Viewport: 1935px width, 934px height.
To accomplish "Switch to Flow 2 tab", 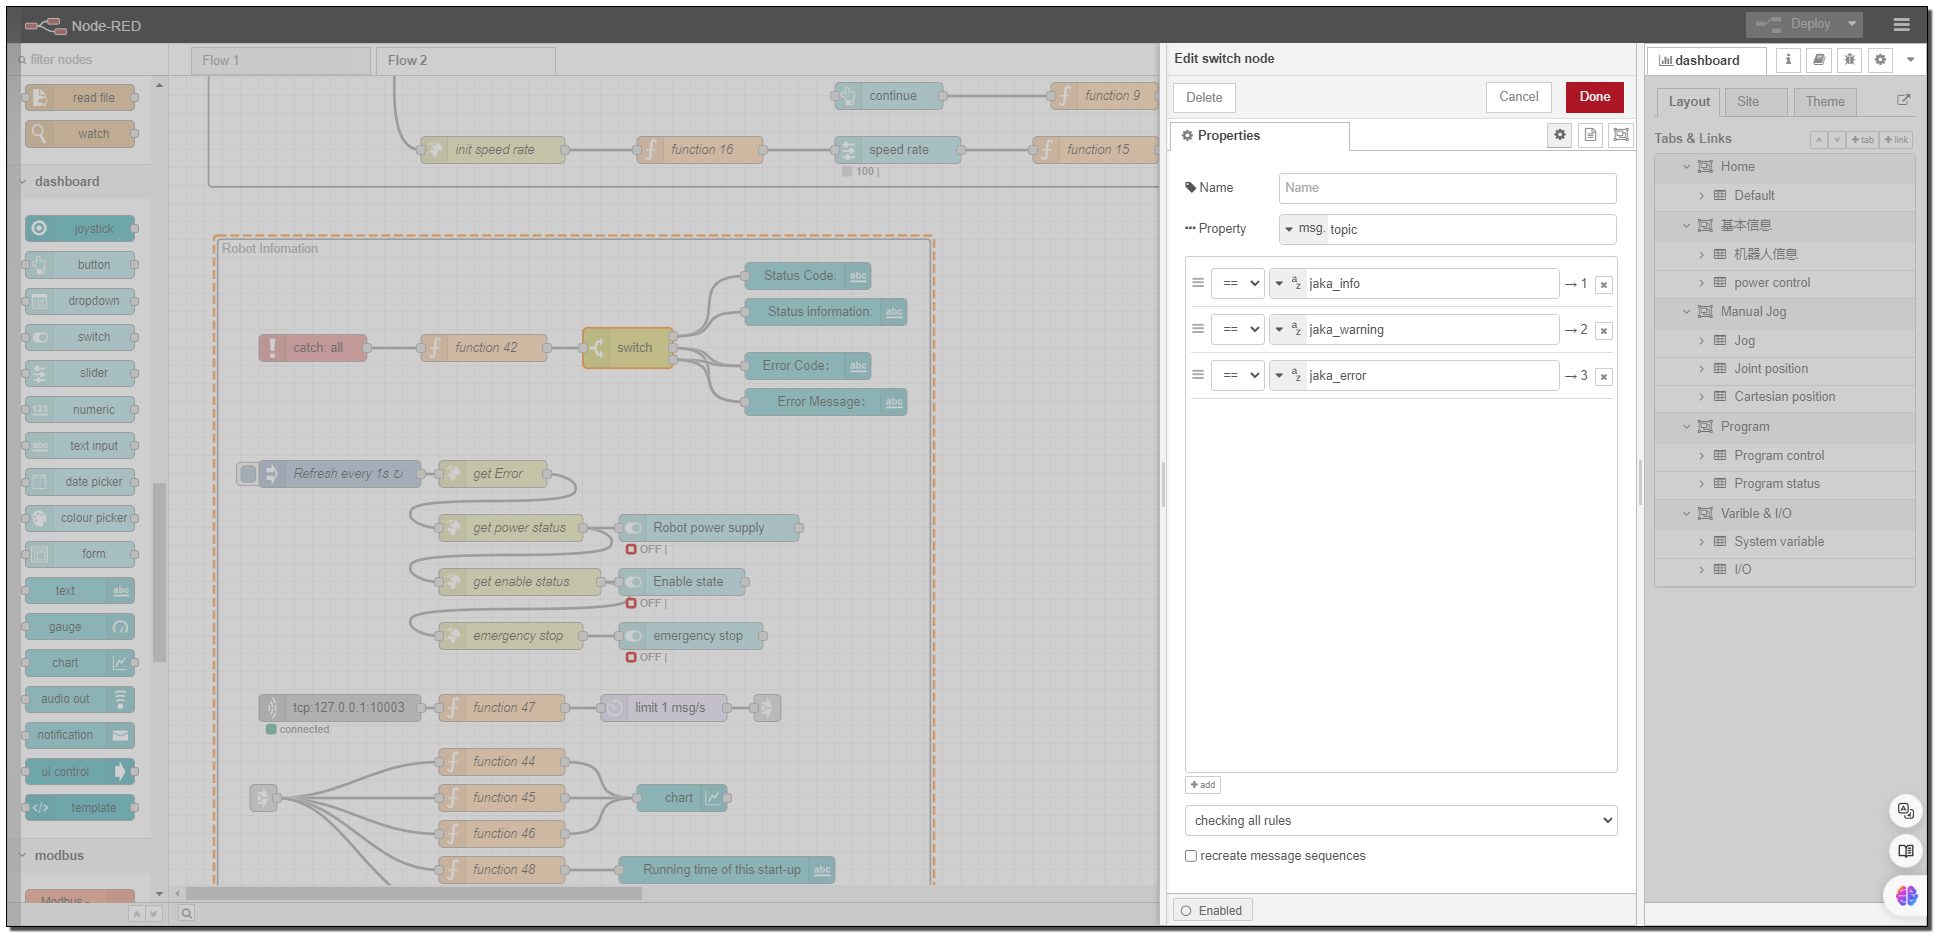I will (x=466, y=61).
